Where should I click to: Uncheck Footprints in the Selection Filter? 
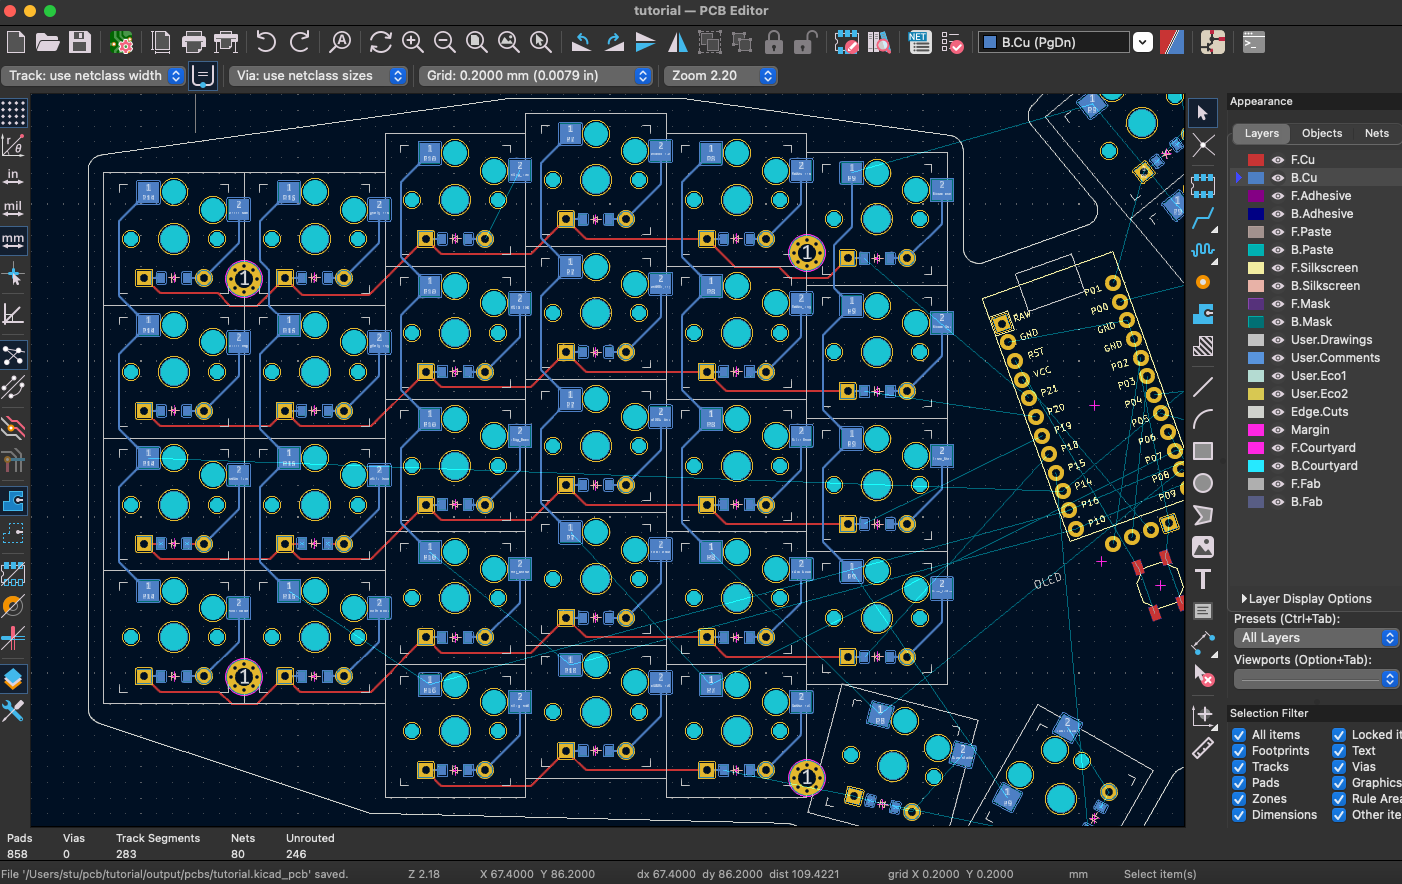(x=1239, y=750)
